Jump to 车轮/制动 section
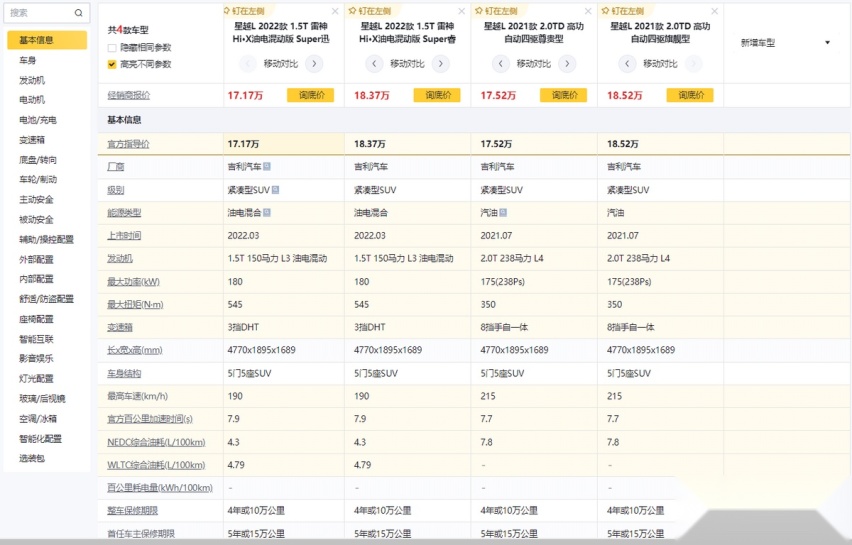 [x=37, y=179]
